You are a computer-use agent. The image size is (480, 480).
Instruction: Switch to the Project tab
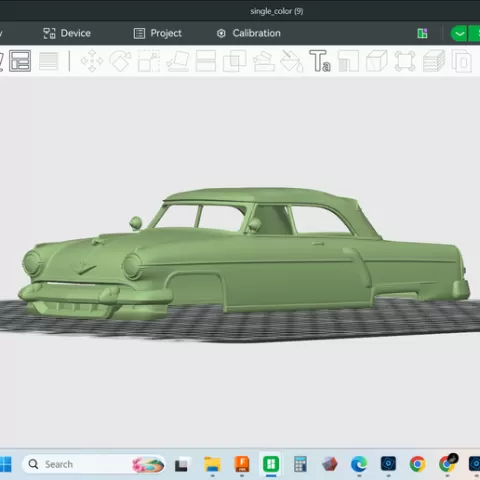157,33
